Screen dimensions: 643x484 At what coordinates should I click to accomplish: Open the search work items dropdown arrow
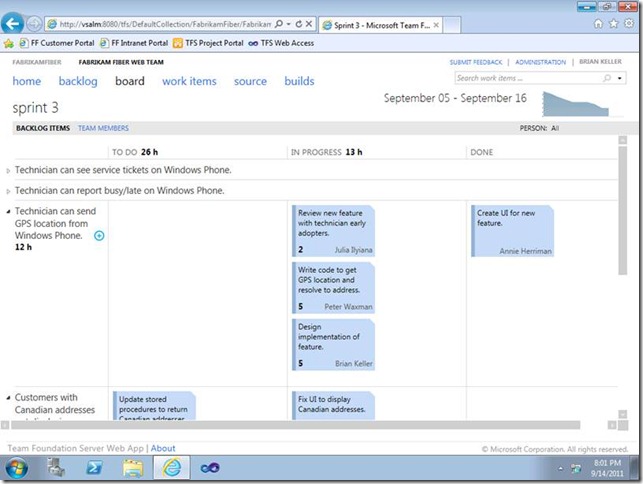tap(620, 78)
